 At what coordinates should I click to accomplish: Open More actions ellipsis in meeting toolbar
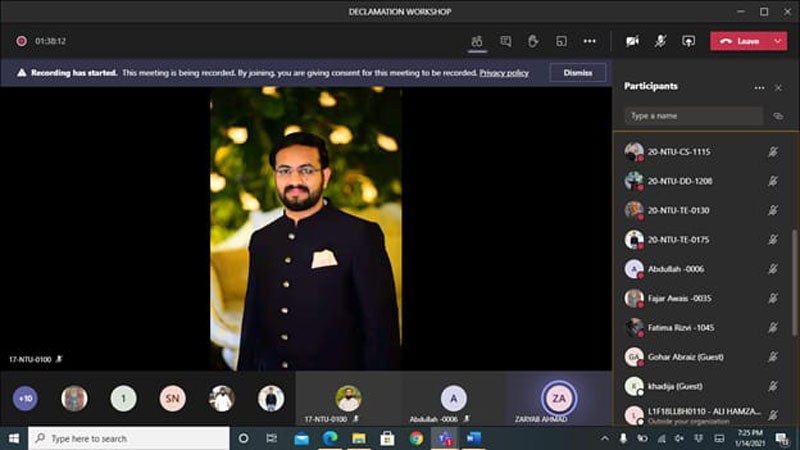coord(589,41)
